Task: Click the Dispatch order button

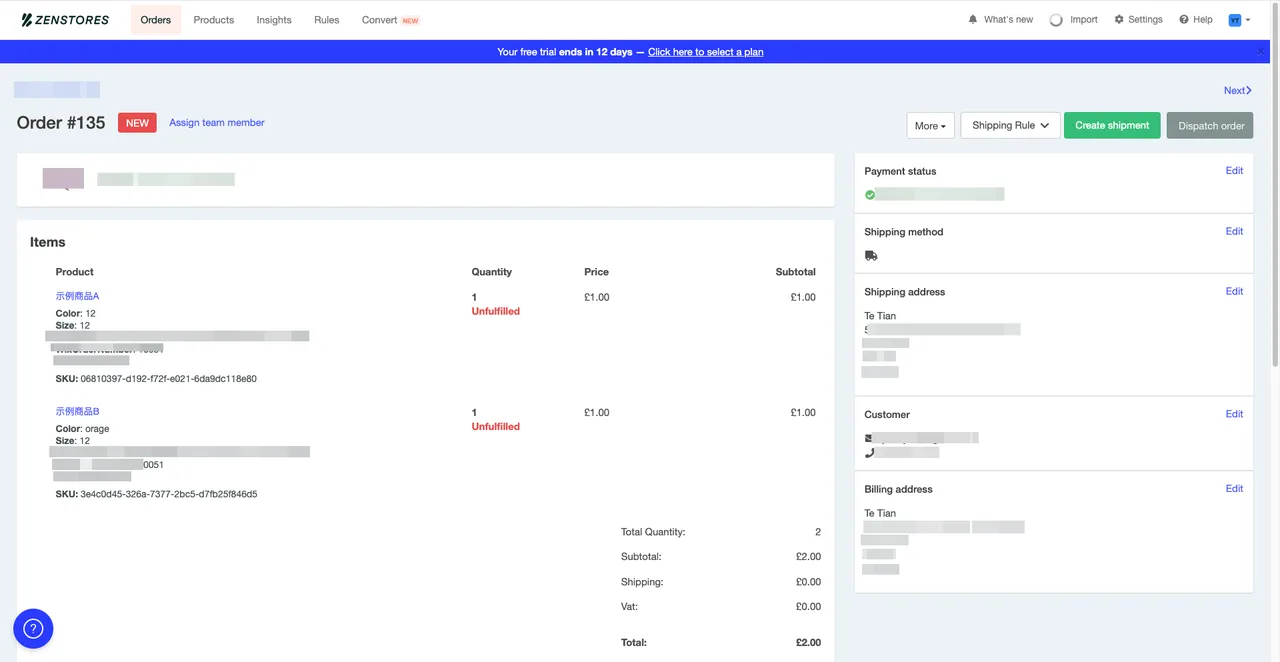Action: [1210, 126]
